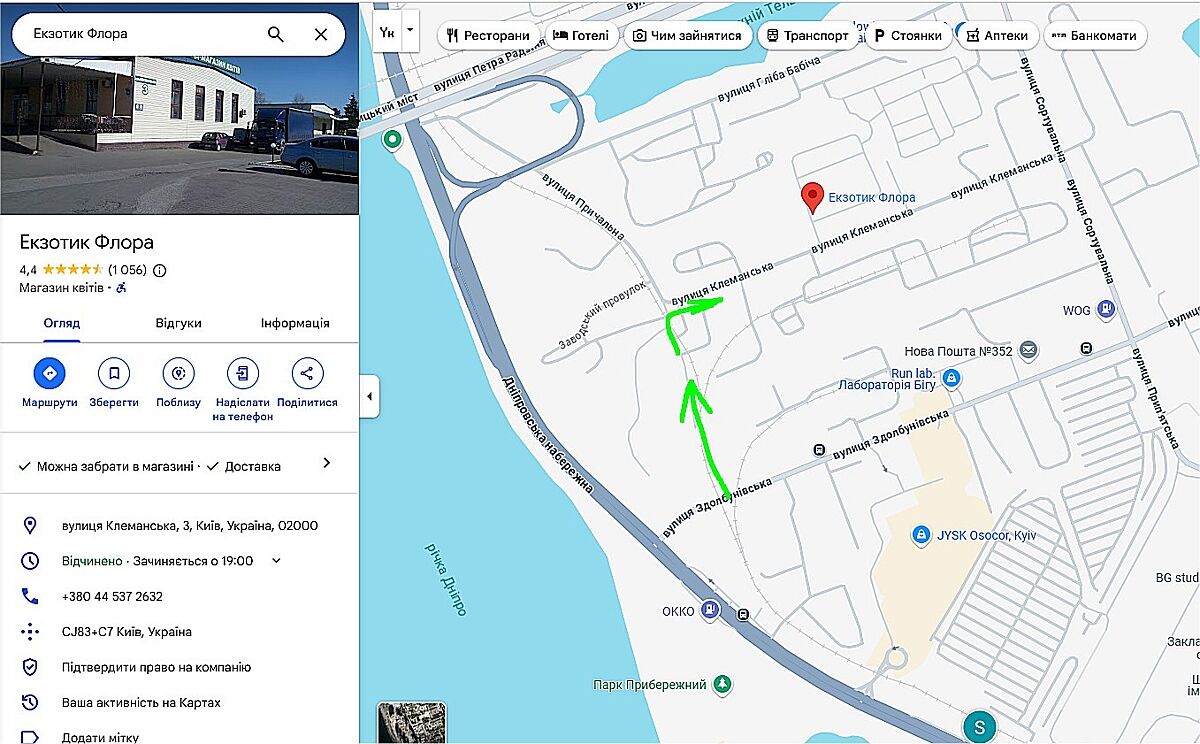Screen dimensions: 1200x744
Task: Expand opening hours dropdown chevron
Action: (277, 561)
